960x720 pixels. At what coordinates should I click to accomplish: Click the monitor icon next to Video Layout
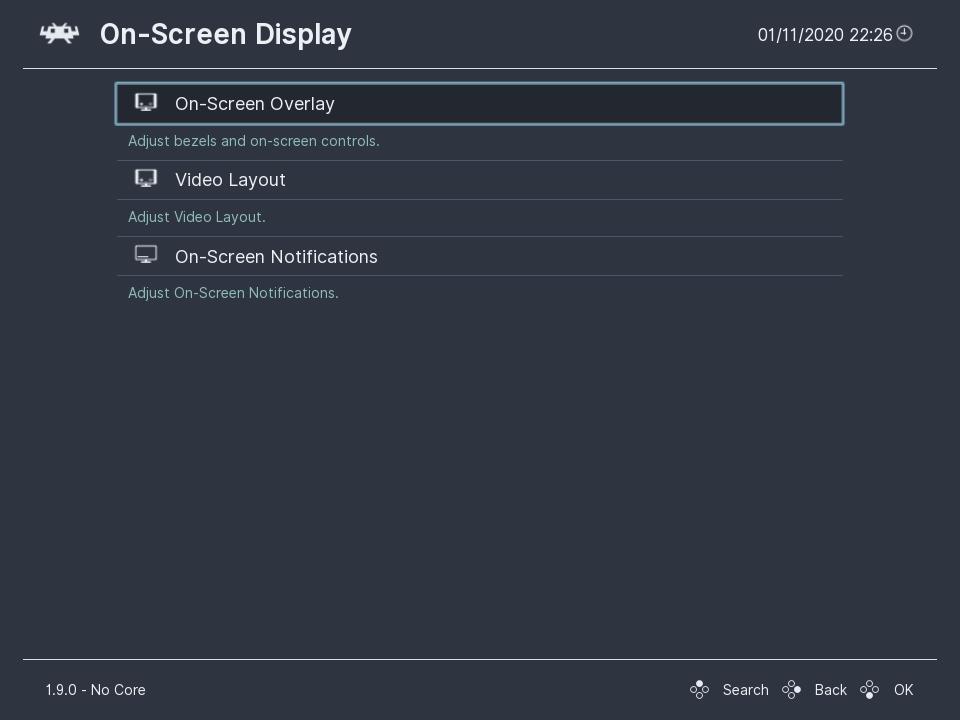(x=146, y=178)
